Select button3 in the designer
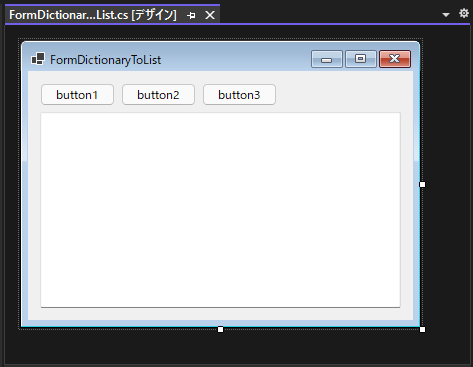Image resolution: width=473 pixels, height=367 pixels. pyautogui.click(x=239, y=95)
